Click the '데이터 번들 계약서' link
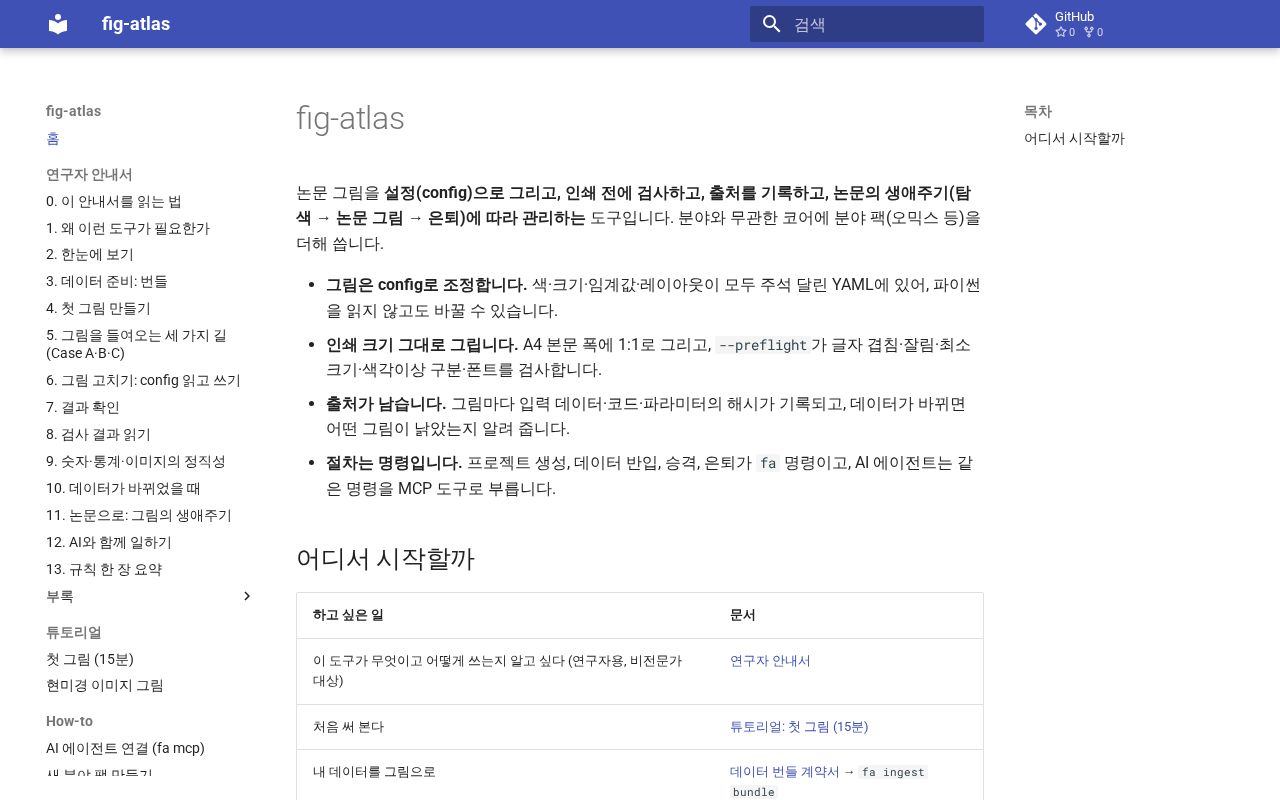Screen dimensions: 1280x800 coord(784,772)
